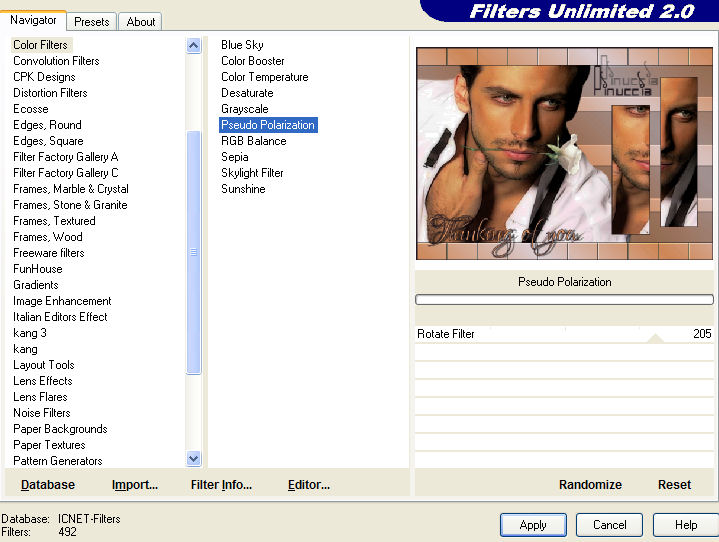The height and width of the screenshot is (542, 719).
Task: Open the Database option
Action: 48,485
